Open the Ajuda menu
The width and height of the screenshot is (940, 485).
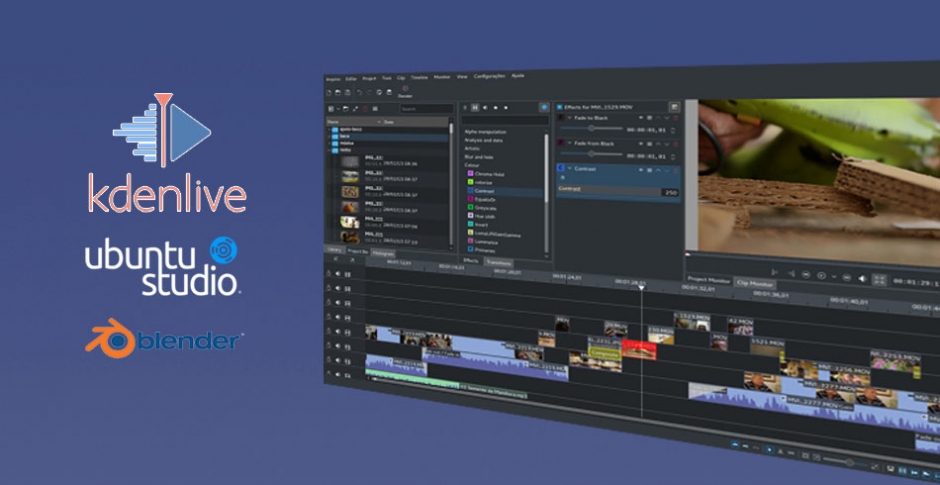tap(517, 76)
